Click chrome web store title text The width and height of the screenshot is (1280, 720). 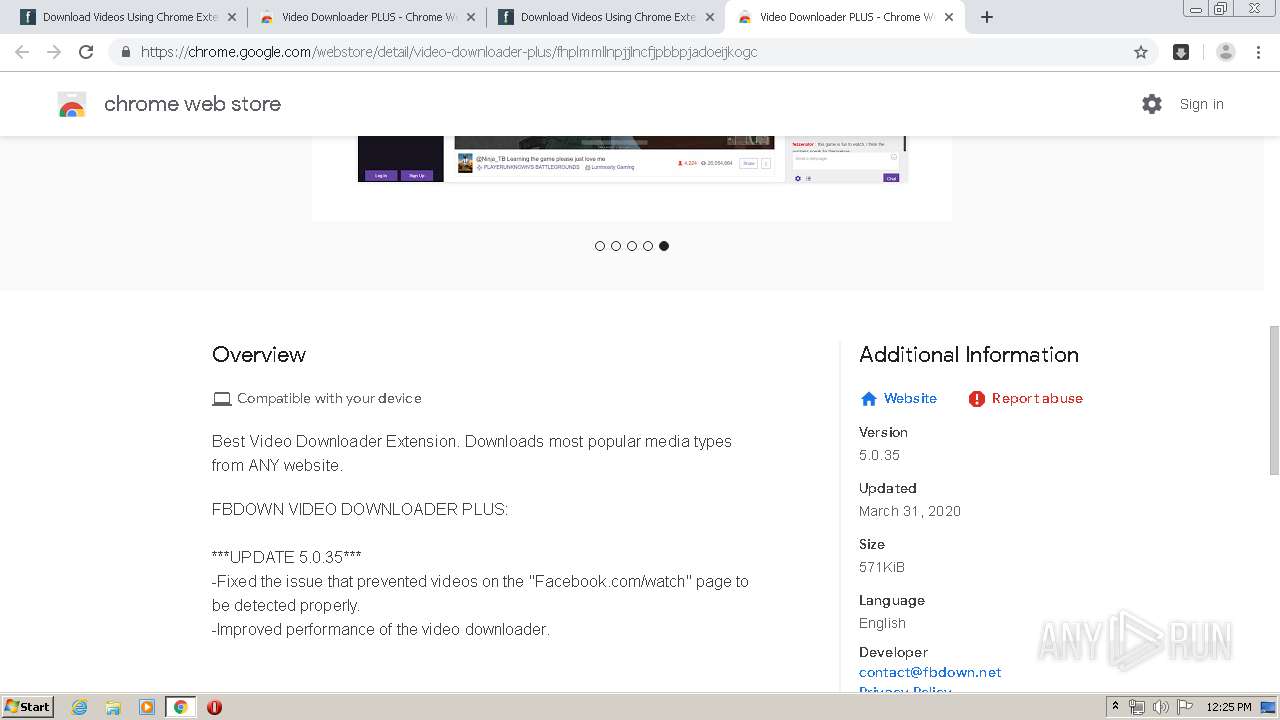coord(192,104)
